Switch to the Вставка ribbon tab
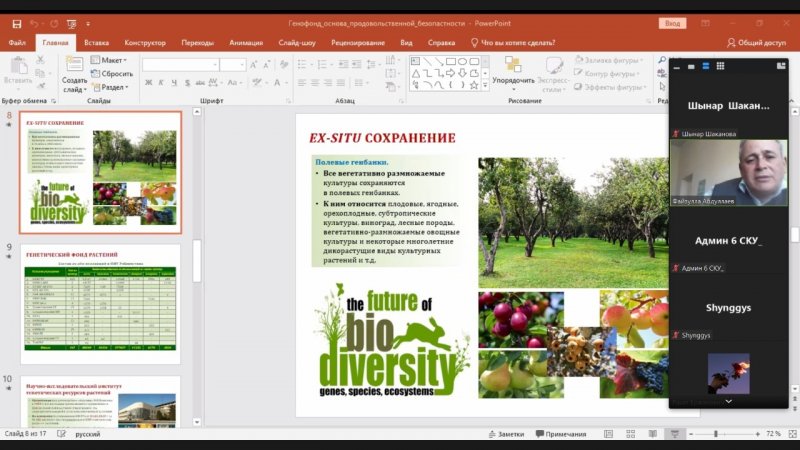 [x=96, y=43]
